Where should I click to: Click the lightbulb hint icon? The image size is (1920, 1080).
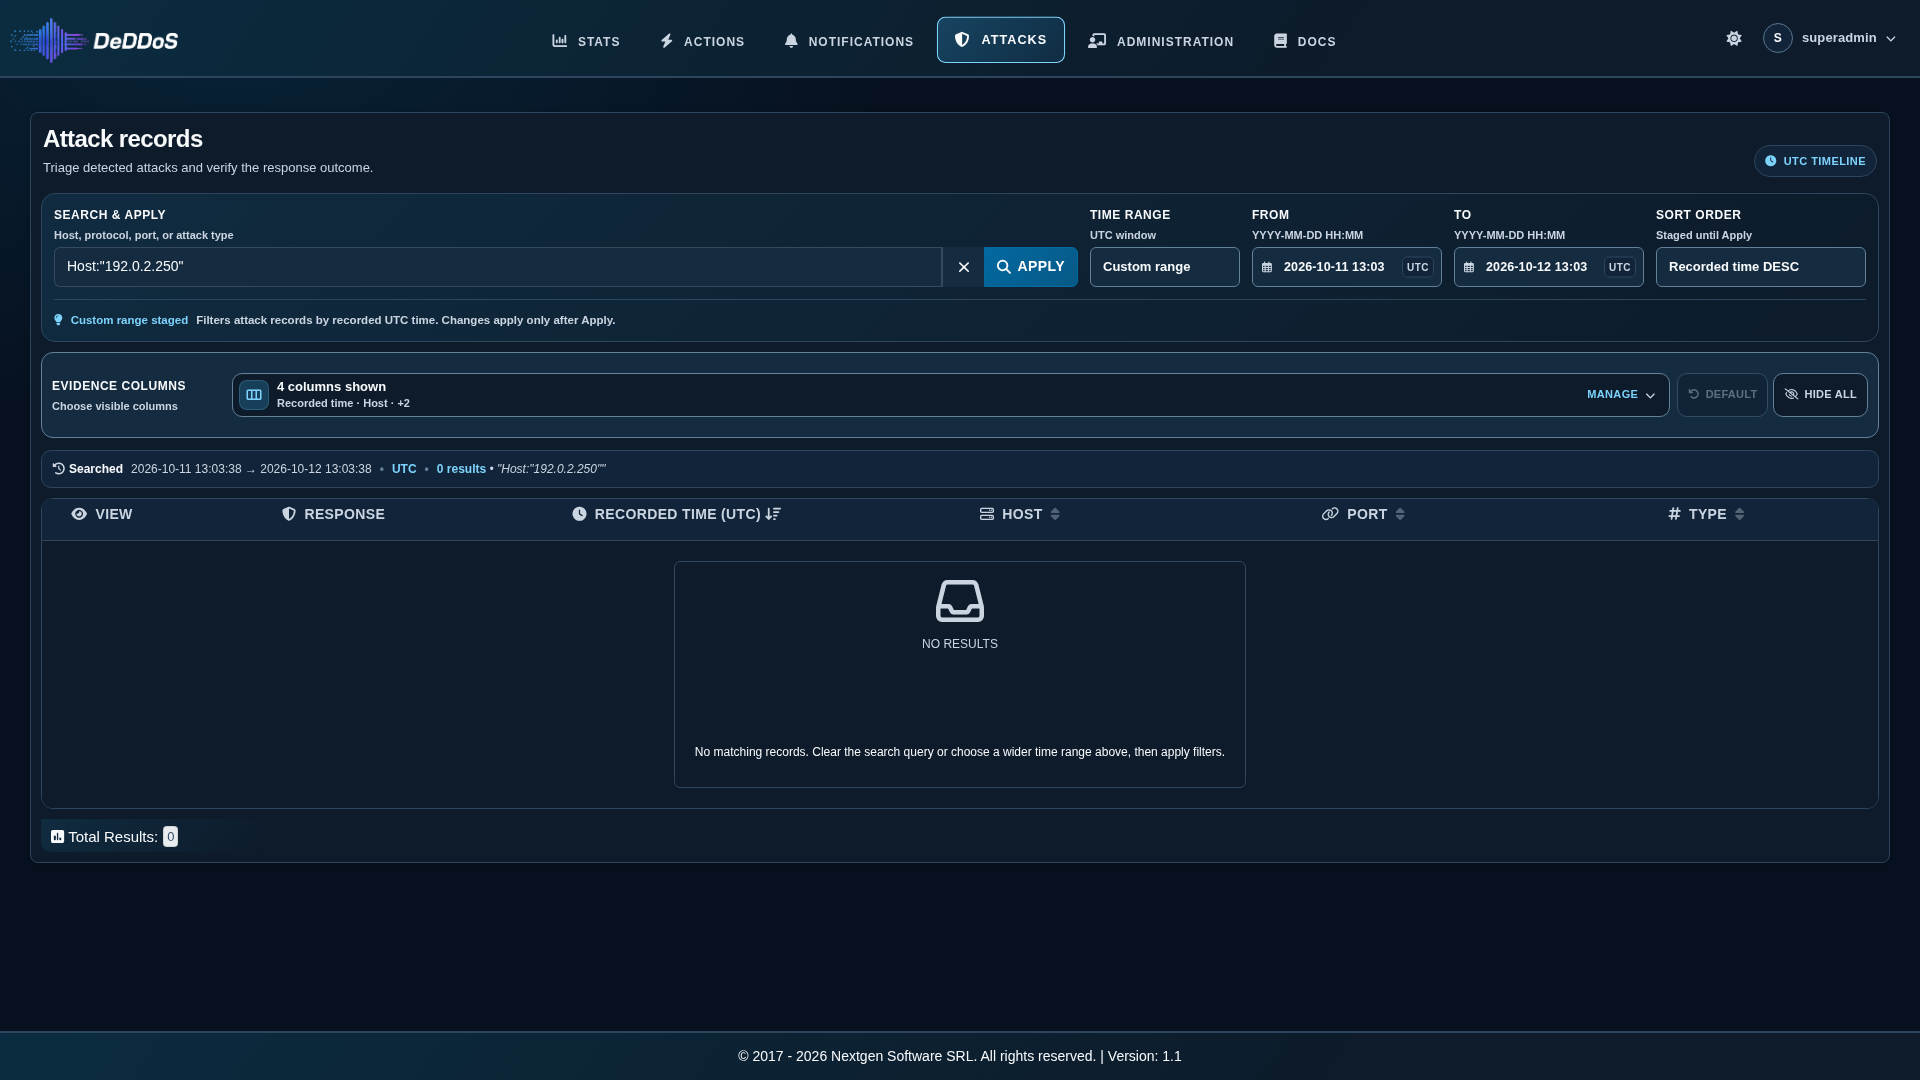(58, 320)
